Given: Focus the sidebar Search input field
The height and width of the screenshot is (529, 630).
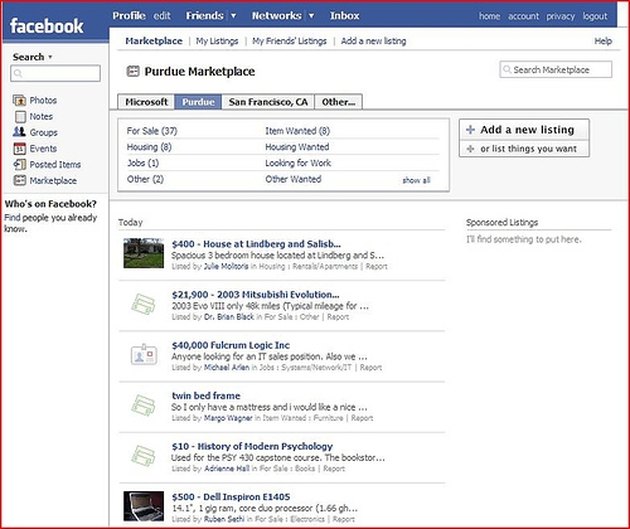Looking at the screenshot, I should pyautogui.click(x=55, y=74).
